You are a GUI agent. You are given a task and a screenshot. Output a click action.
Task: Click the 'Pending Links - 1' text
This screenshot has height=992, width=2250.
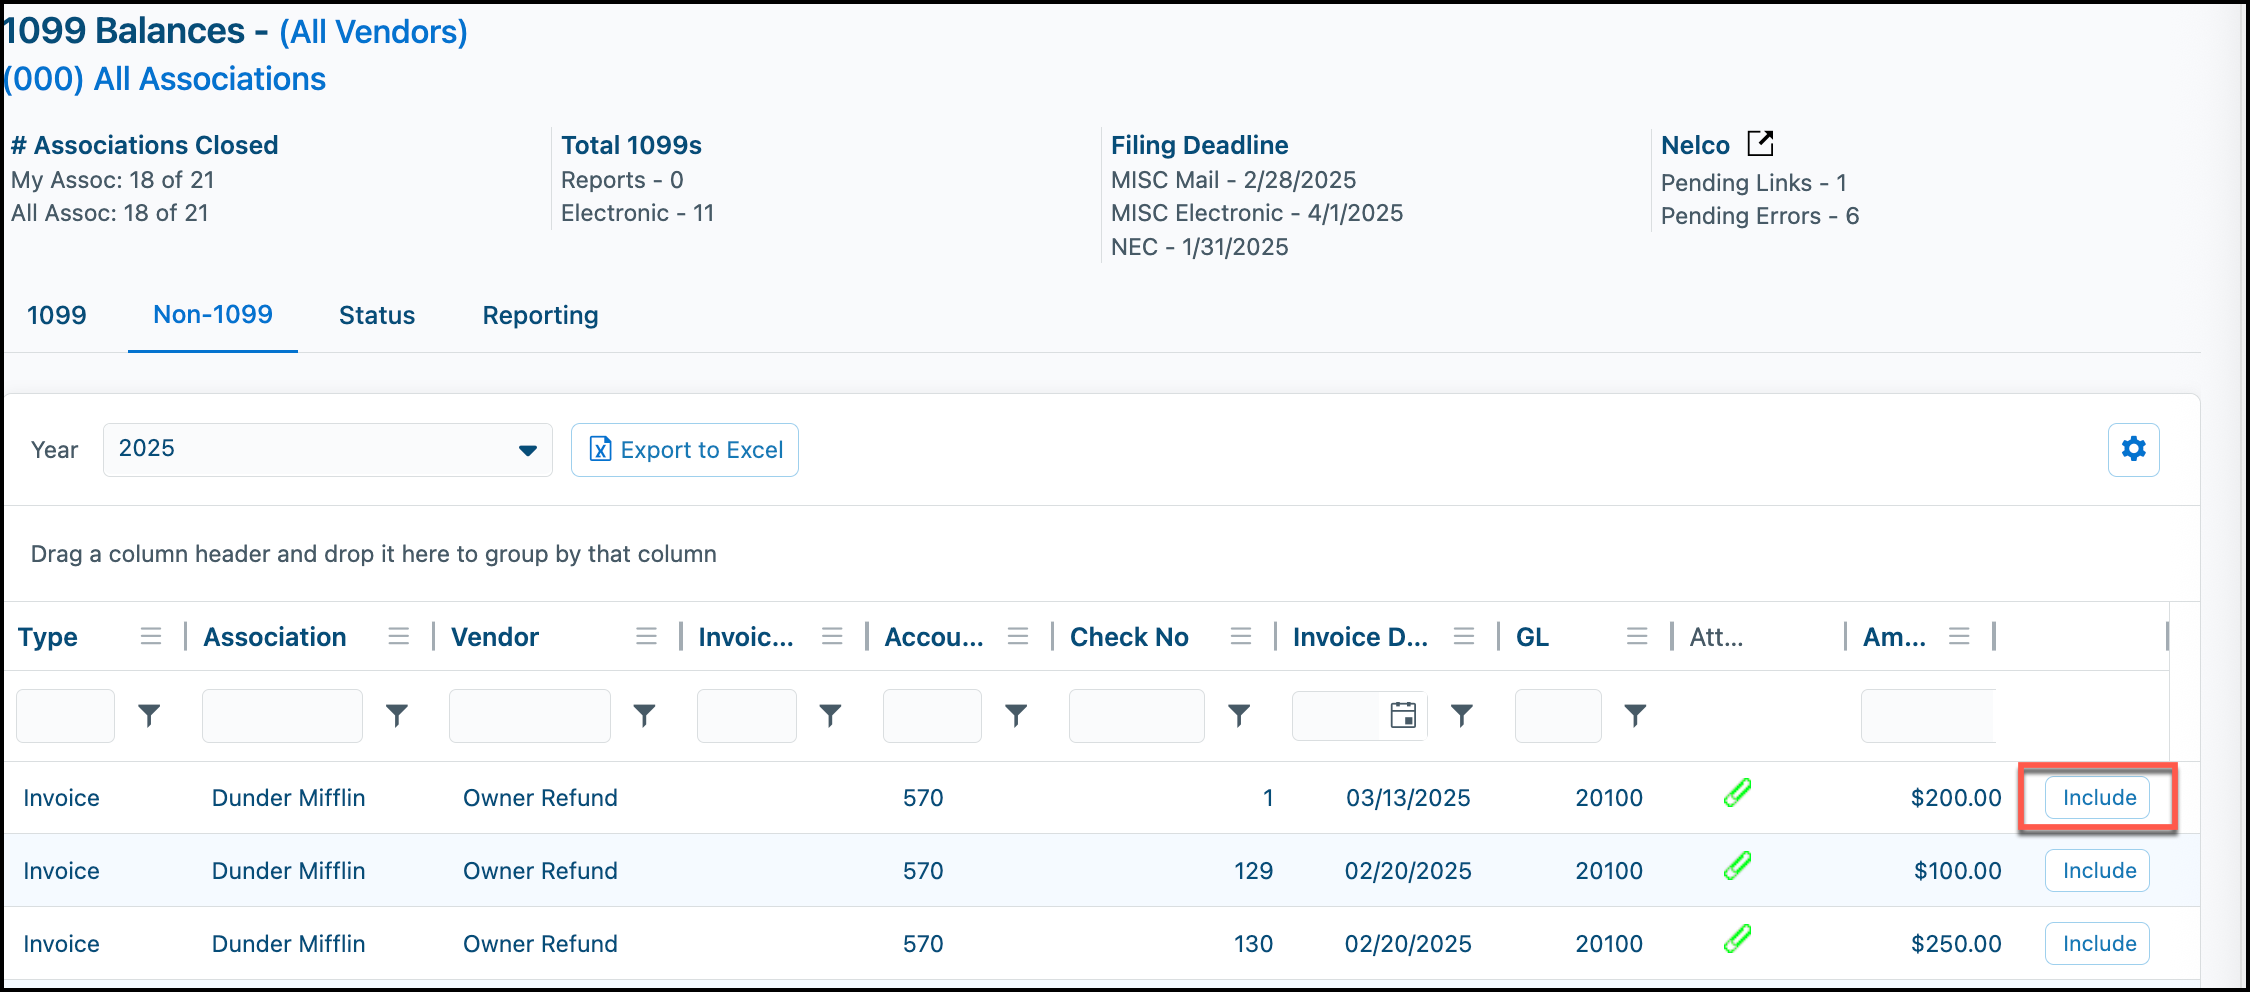pyautogui.click(x=1754, y=183)
